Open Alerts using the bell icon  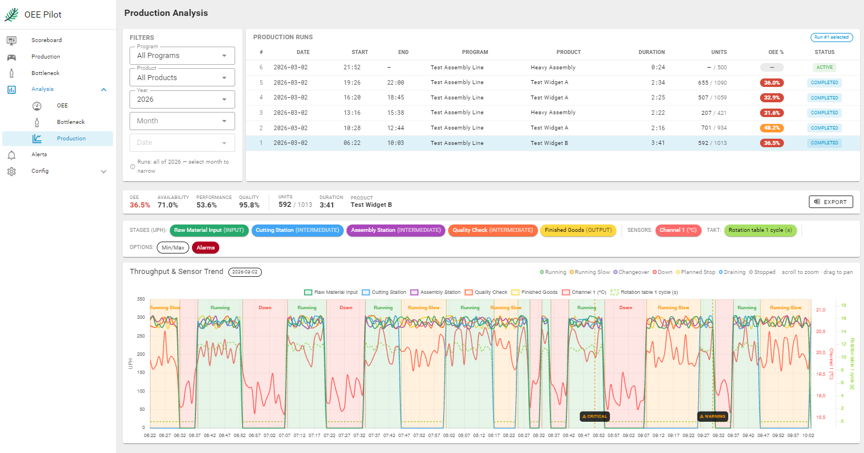tap(12, 155)
